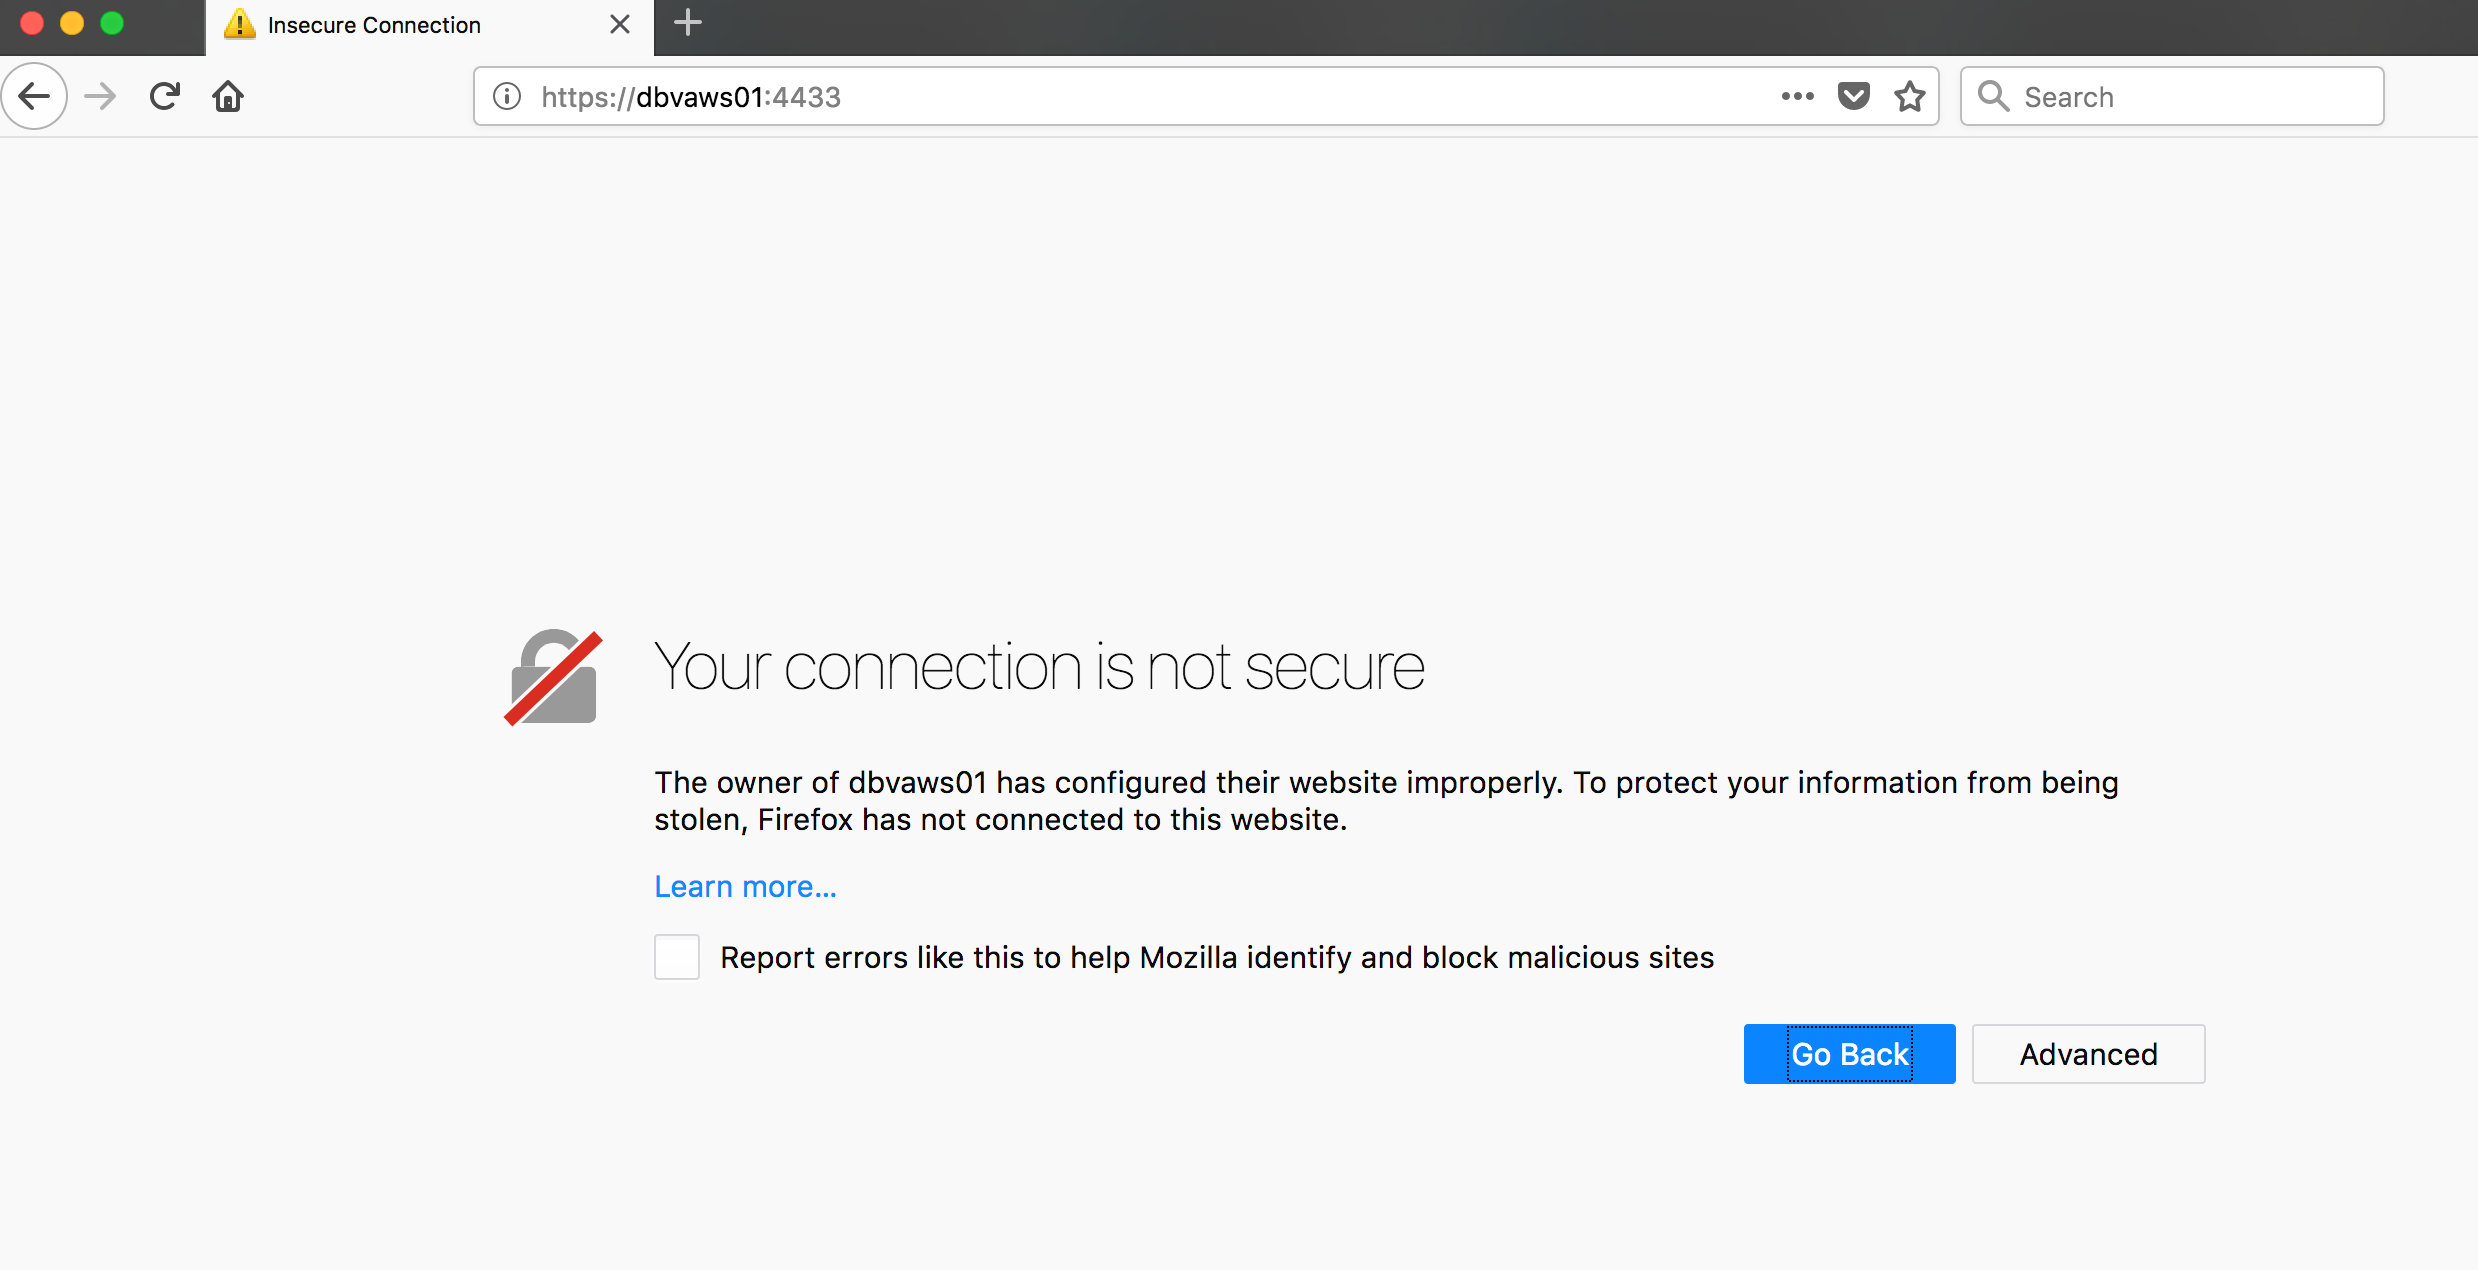Viewport: 2478px width, 1270px height.
Task: Open the home page via house icon
Action: (x=228, y=96)
